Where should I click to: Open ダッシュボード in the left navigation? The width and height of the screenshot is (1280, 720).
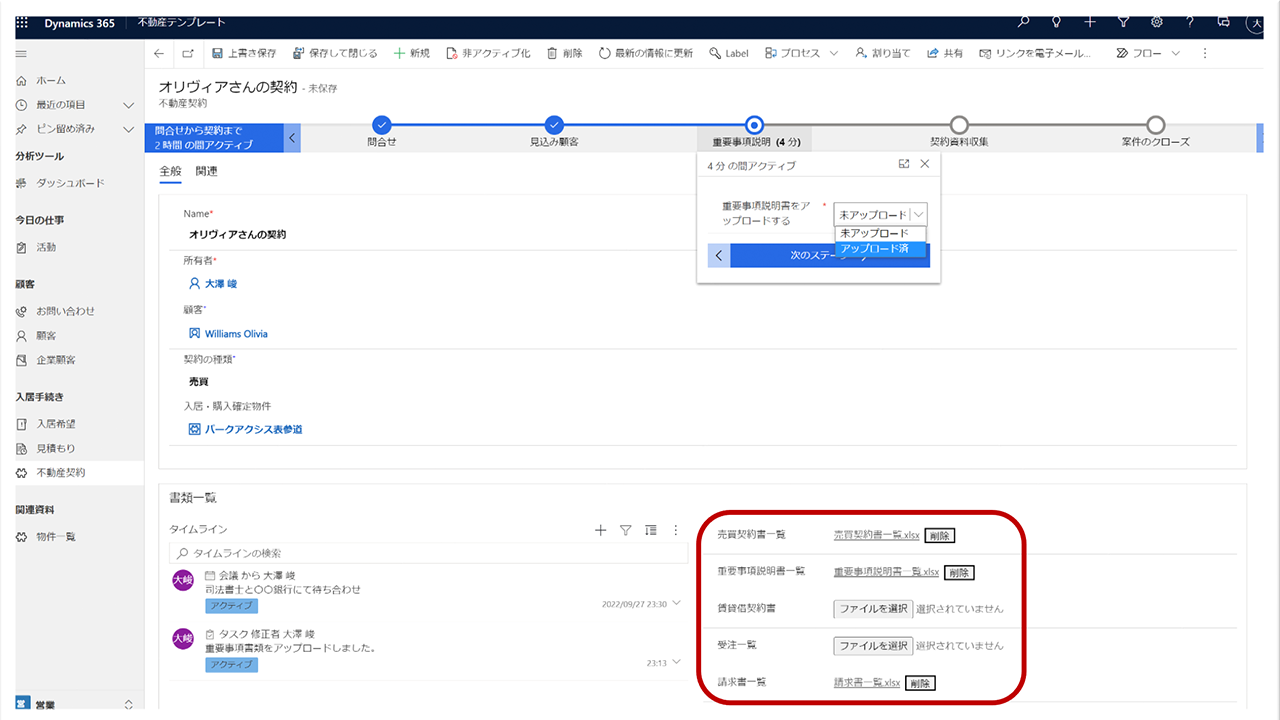pyautogui.click(x=70, y=183)
